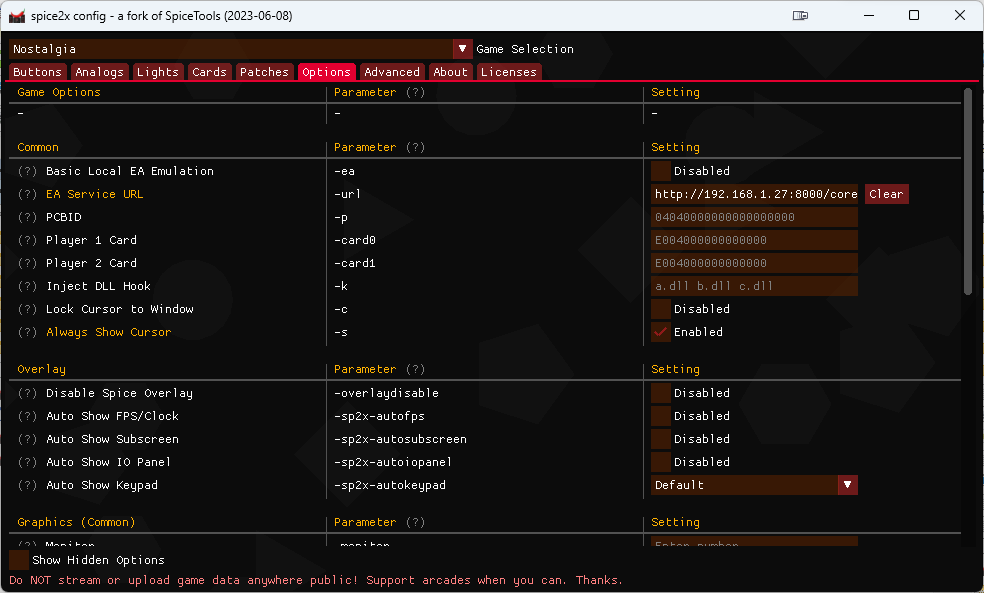Click the EA Service URL help icon
This screenshot has height=593, width=984.
tap(27, 193)
